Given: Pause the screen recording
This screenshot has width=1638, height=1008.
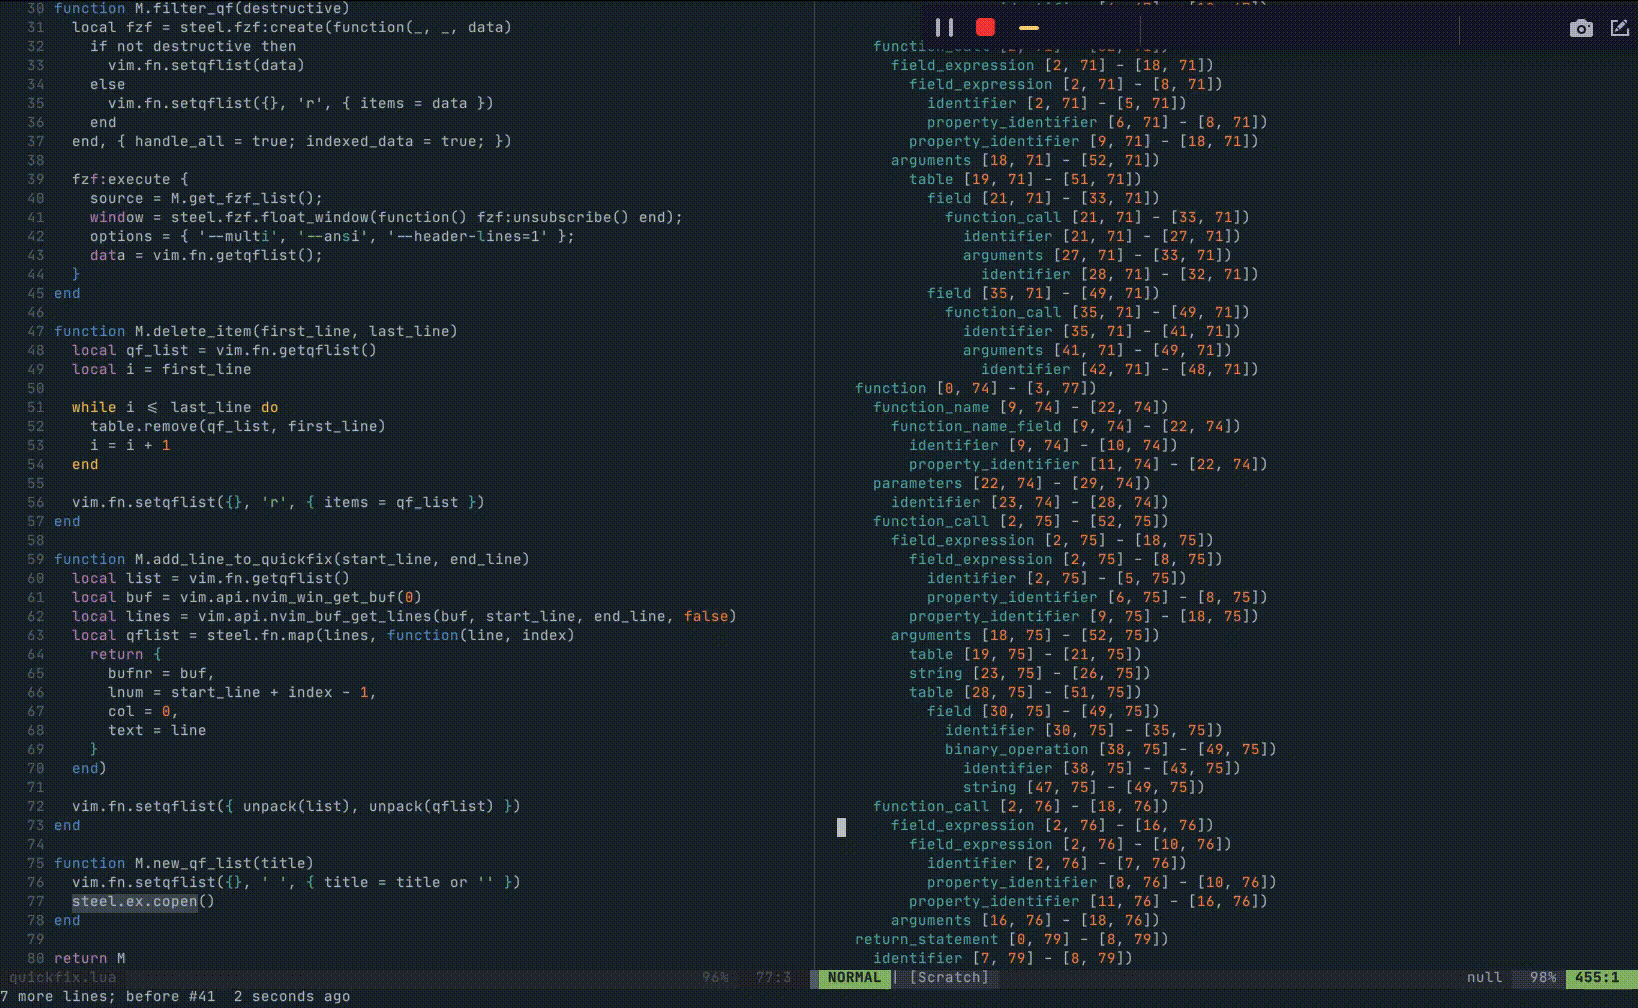Looking at the screenshot, I should coord(944,28).
